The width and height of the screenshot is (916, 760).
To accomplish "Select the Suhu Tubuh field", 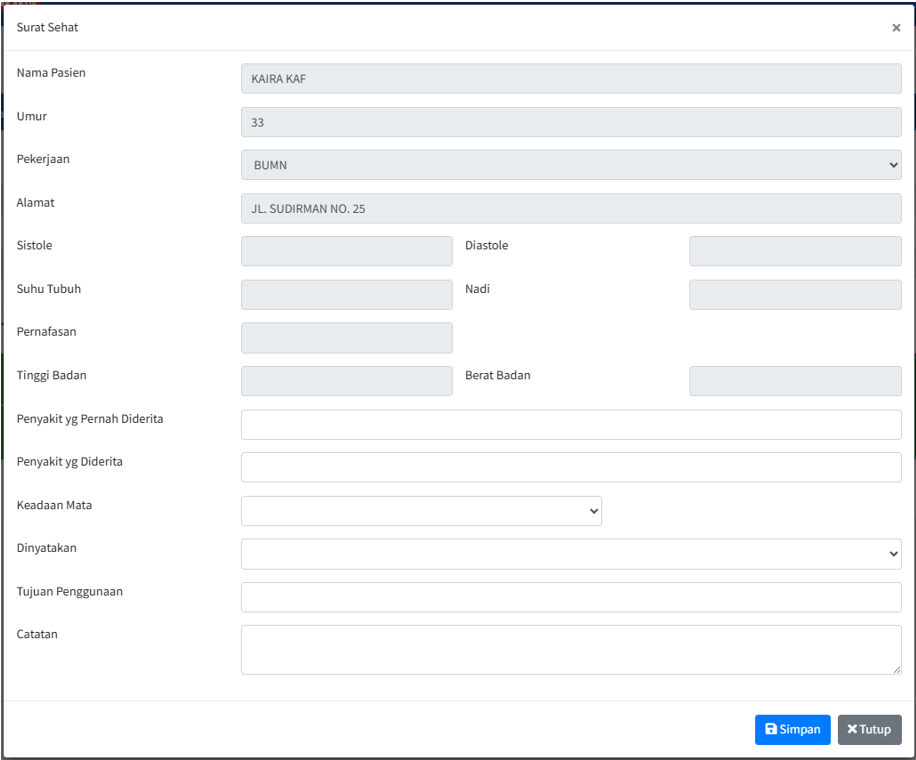I will (346, 294).
